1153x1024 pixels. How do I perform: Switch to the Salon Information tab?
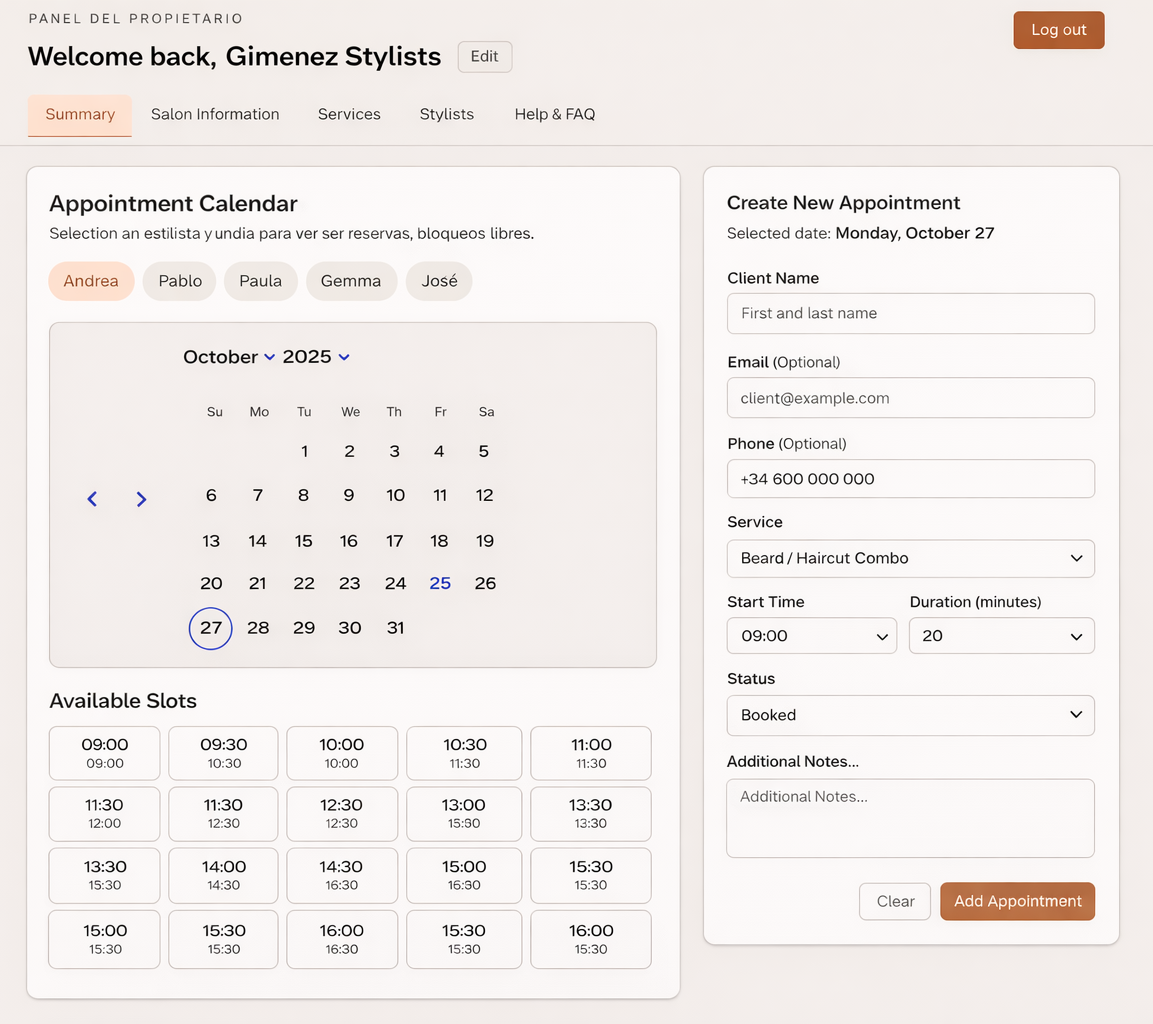coord(215,114)
